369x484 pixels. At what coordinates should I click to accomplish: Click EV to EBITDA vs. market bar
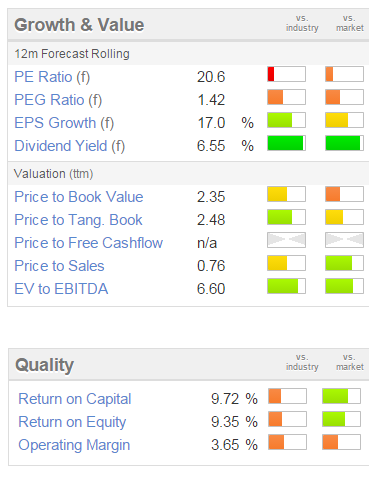coord(344,286)
